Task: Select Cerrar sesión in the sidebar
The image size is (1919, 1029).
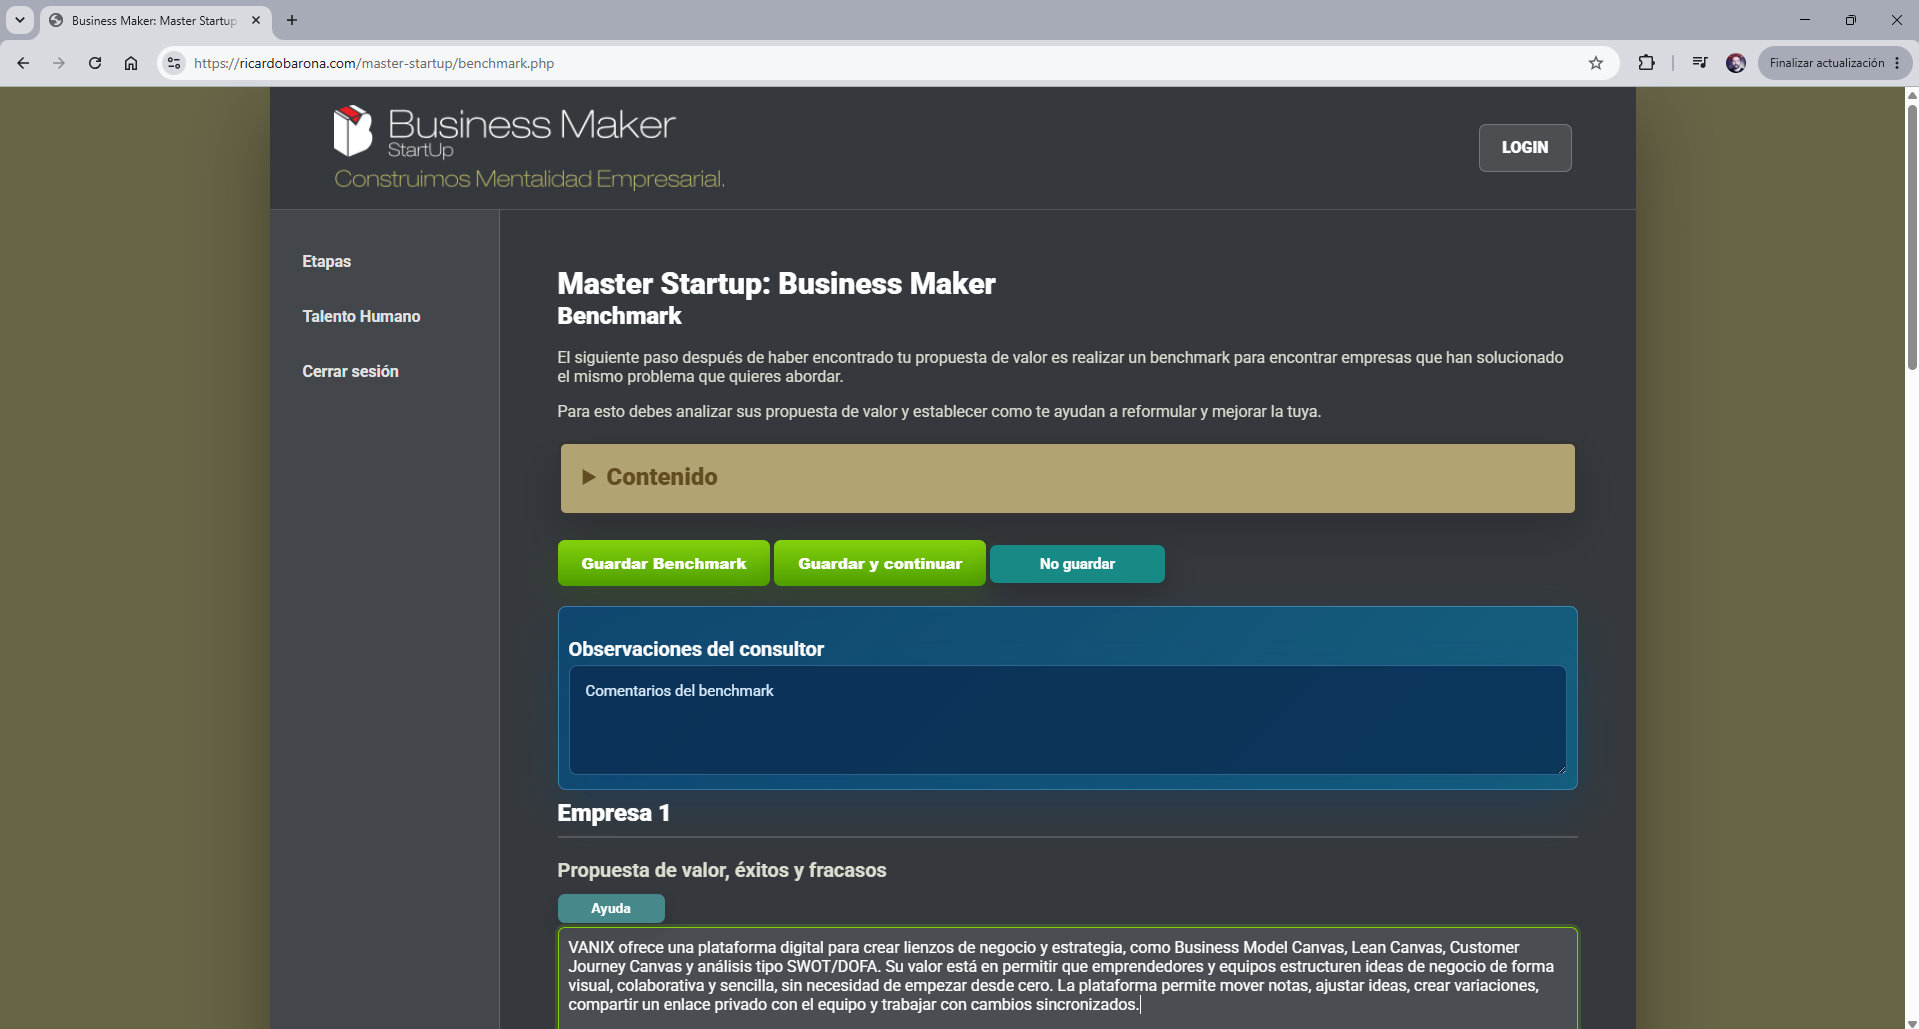Action: click(350, 371)
